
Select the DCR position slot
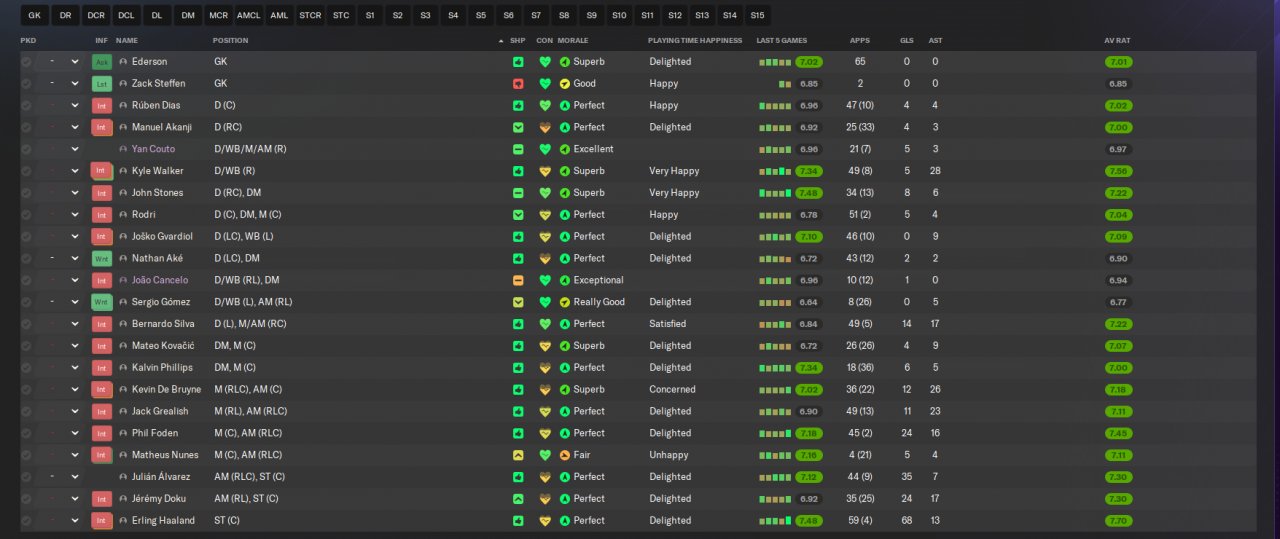(96, 15)
